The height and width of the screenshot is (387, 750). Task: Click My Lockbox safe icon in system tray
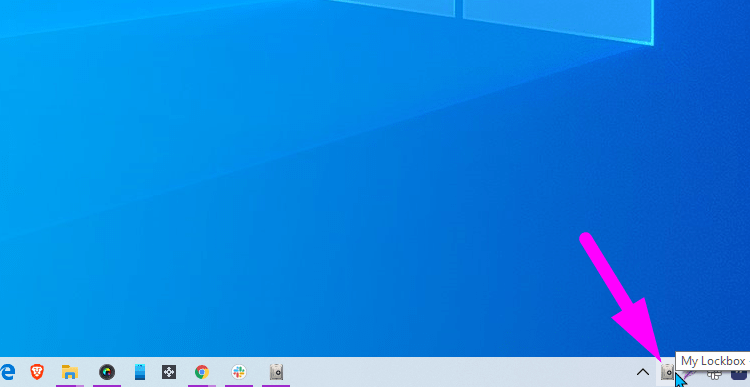[x=667, y=371]
